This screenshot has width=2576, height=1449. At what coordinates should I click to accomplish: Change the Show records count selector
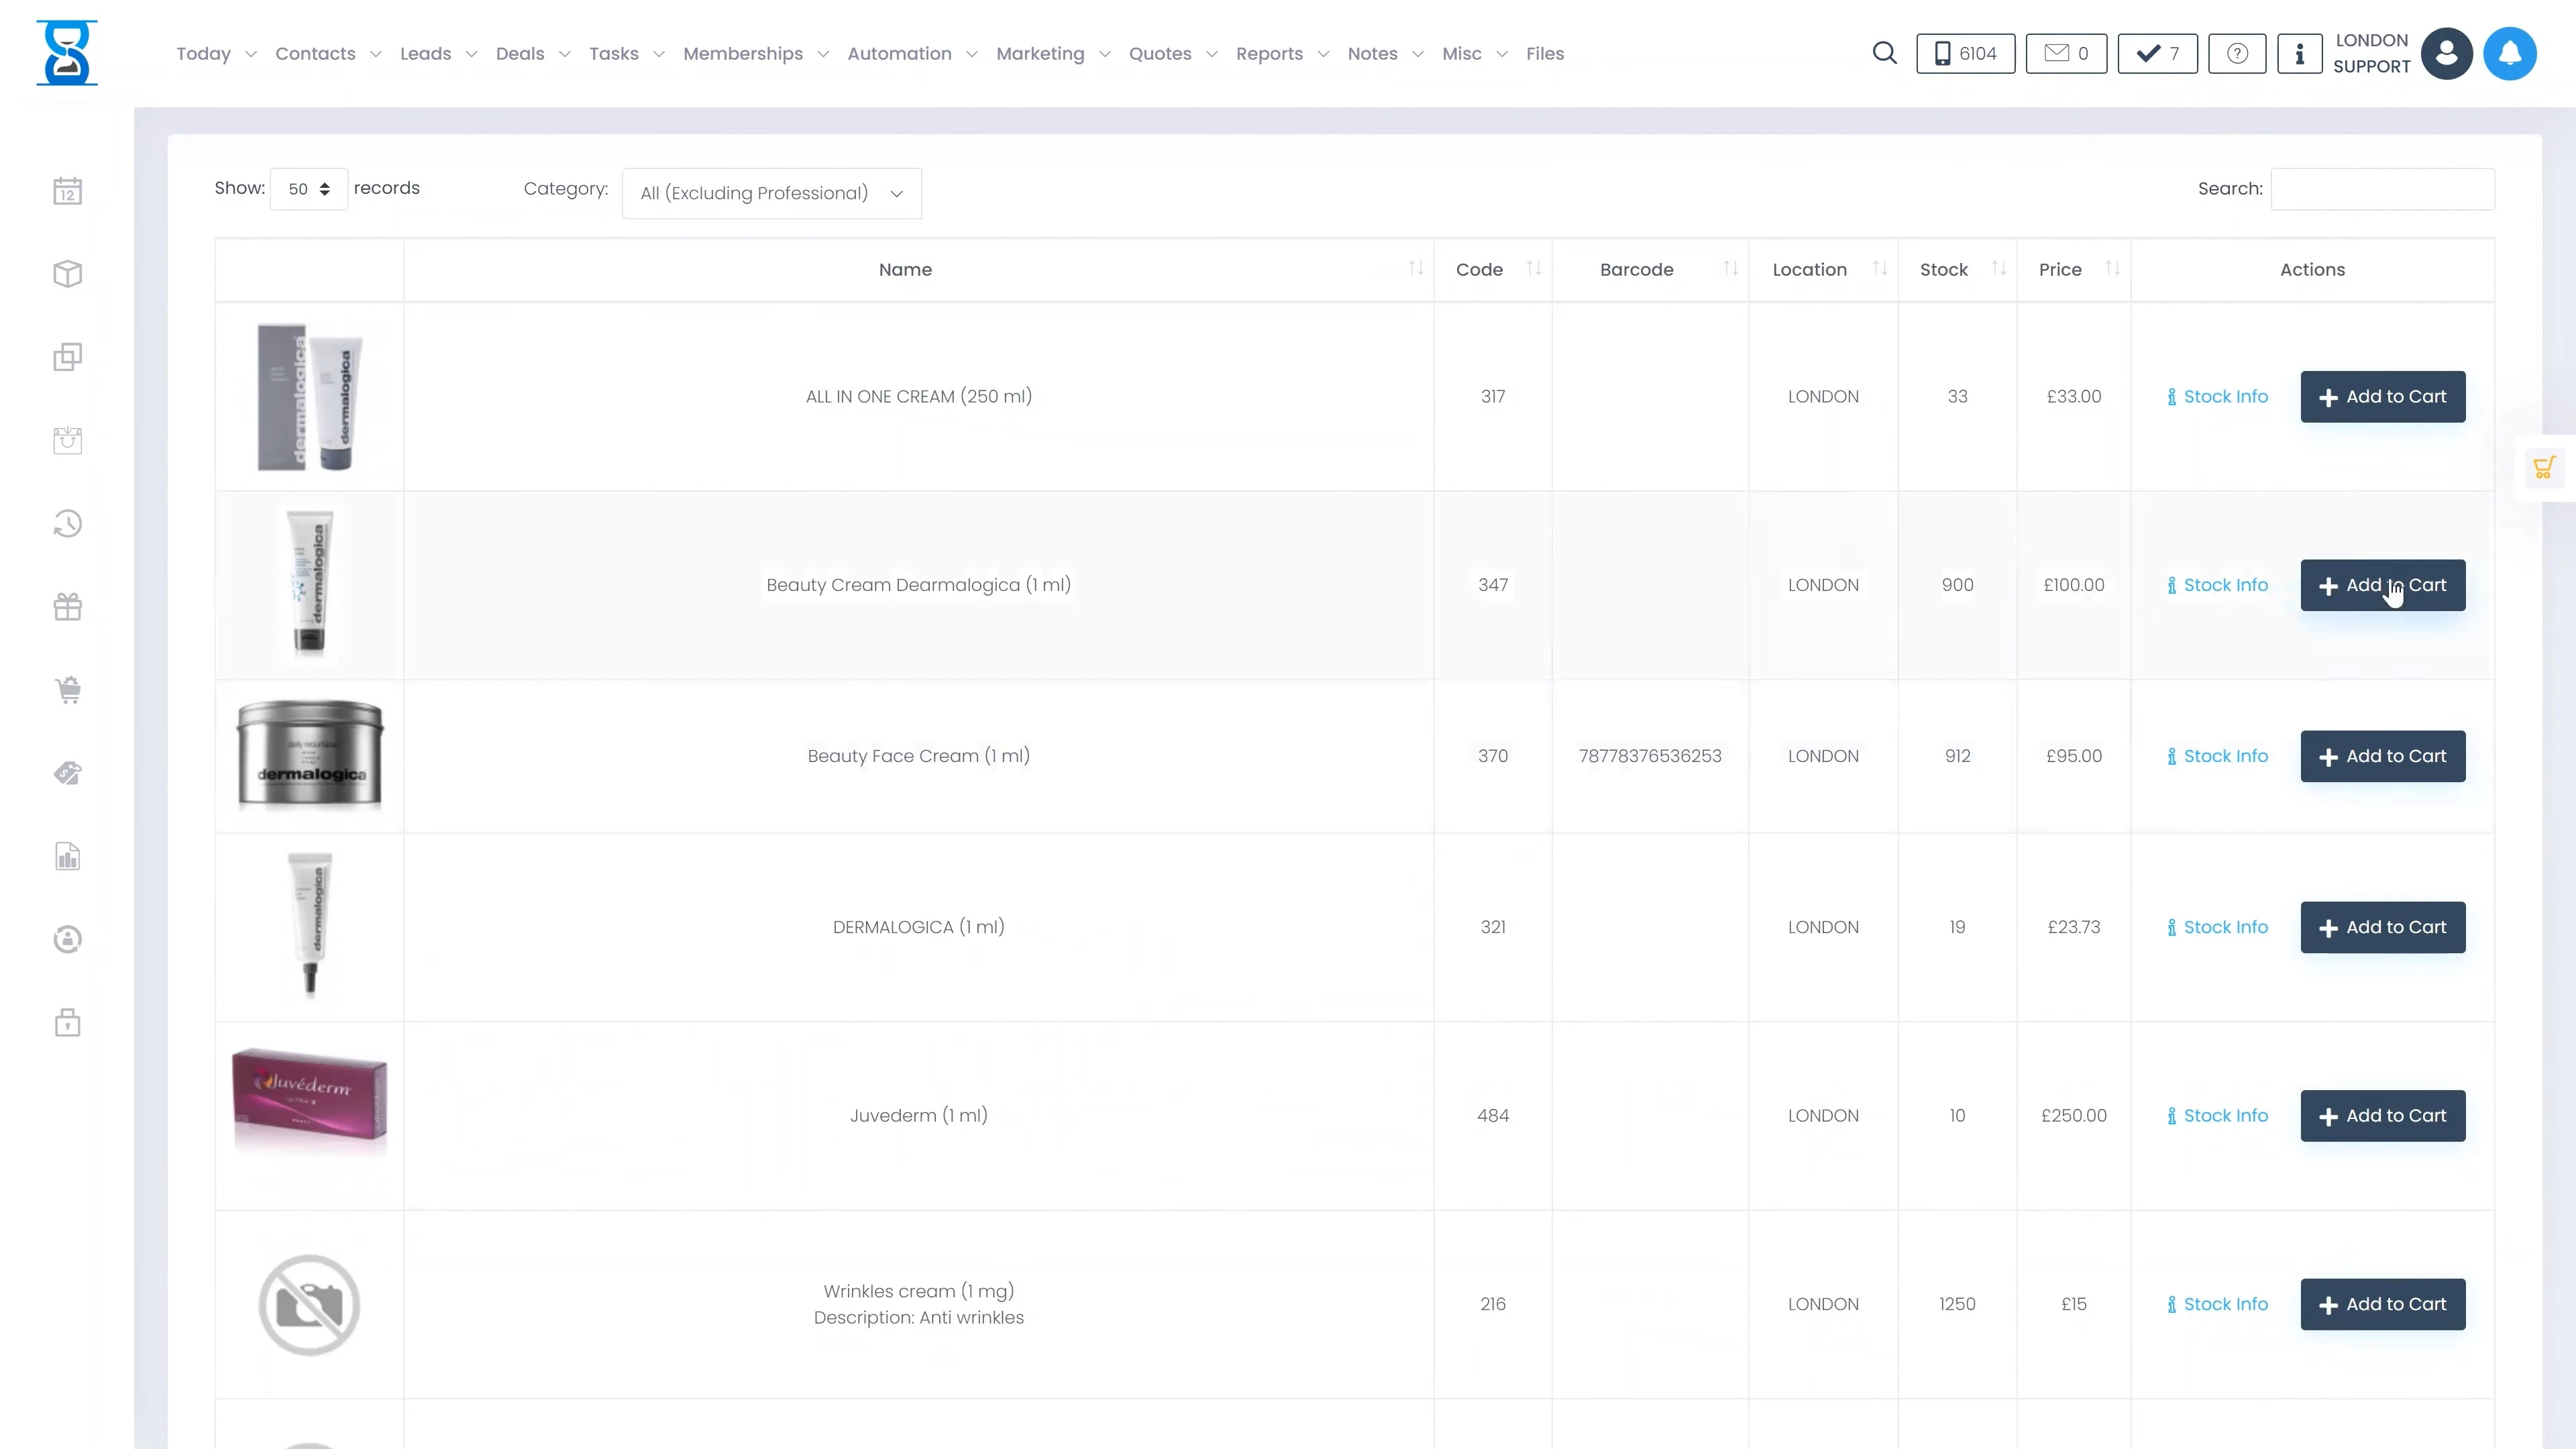pyautogui.click(x=308, y=189)
